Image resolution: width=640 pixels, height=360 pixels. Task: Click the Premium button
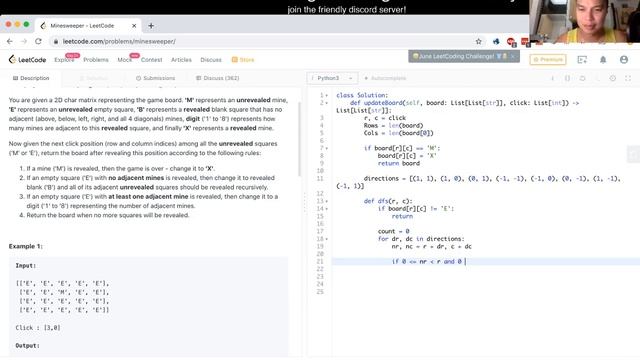[548, 60]
